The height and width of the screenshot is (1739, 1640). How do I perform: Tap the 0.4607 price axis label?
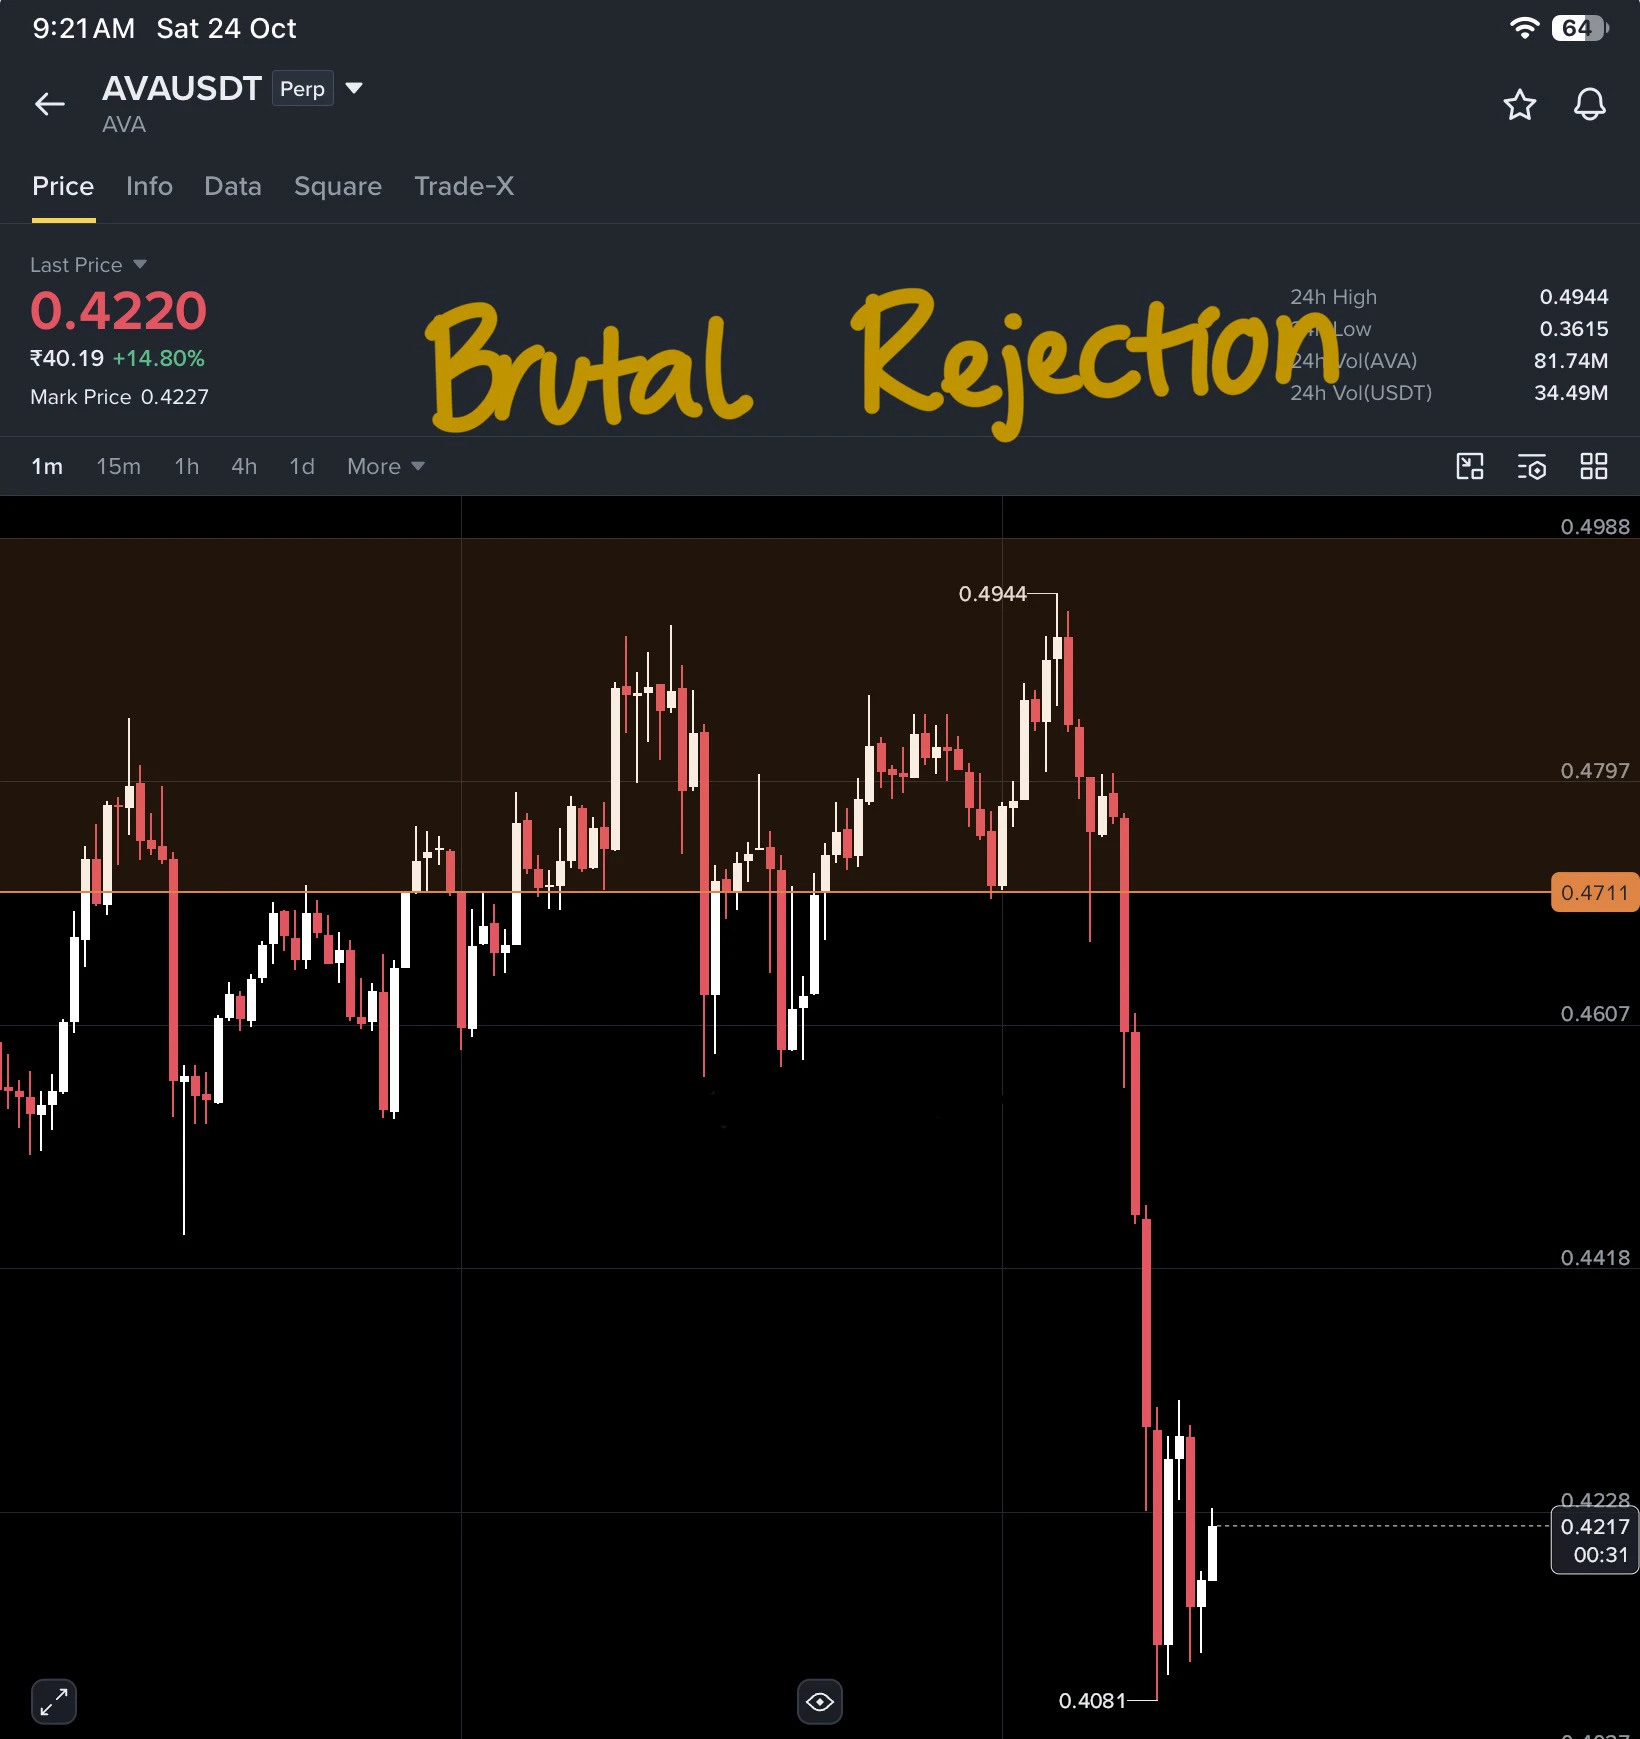coord(1595,1014)
